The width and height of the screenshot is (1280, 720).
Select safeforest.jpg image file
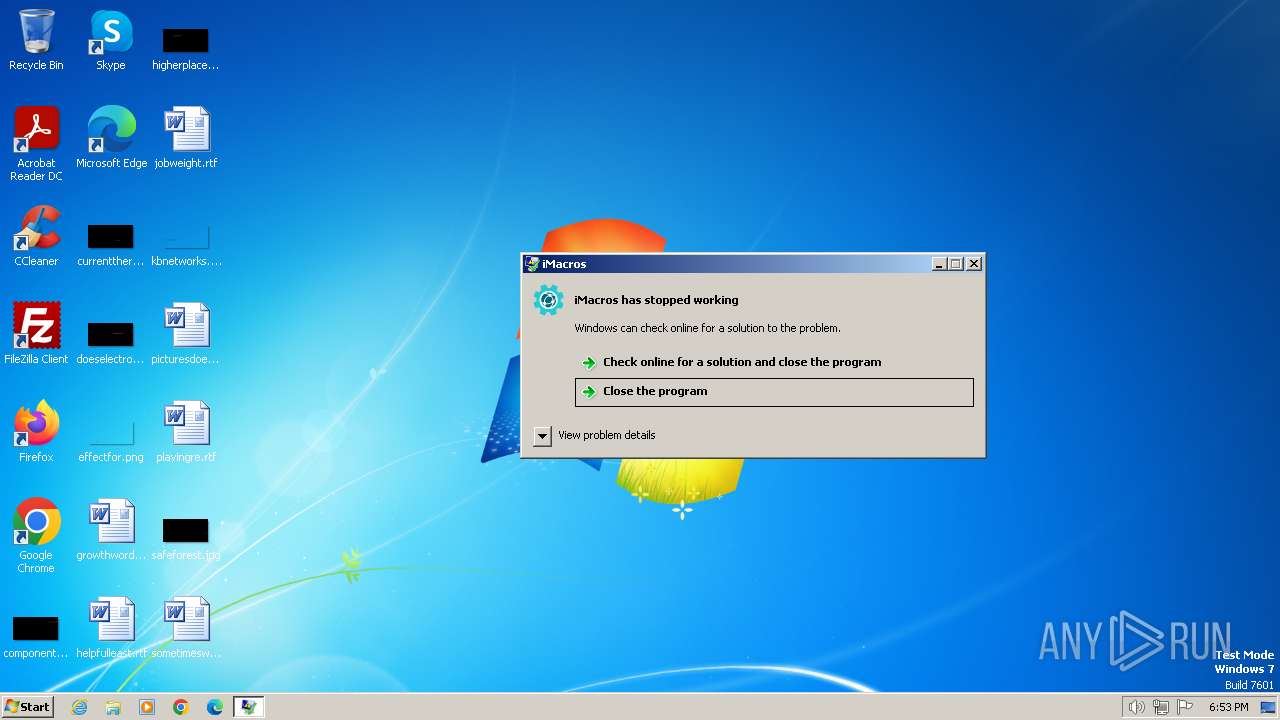pyautogui.click(x=186, y=538)
